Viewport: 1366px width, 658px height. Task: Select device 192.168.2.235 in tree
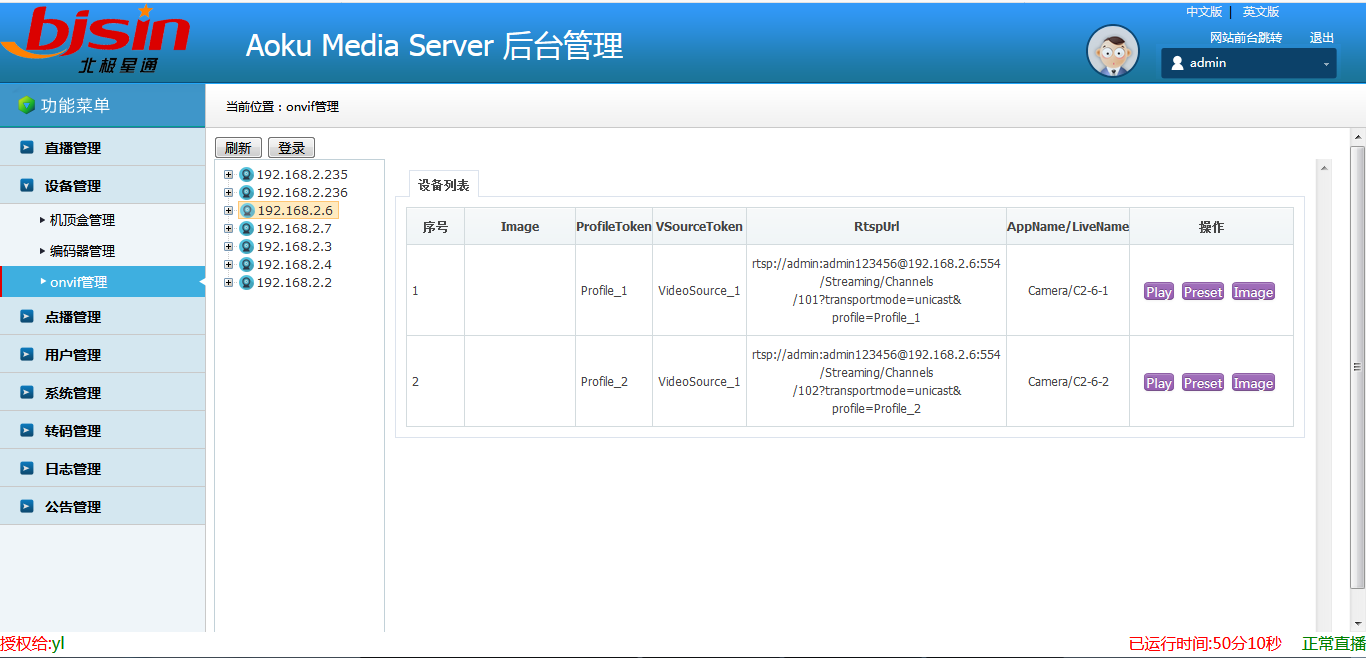tap(302, 175)
